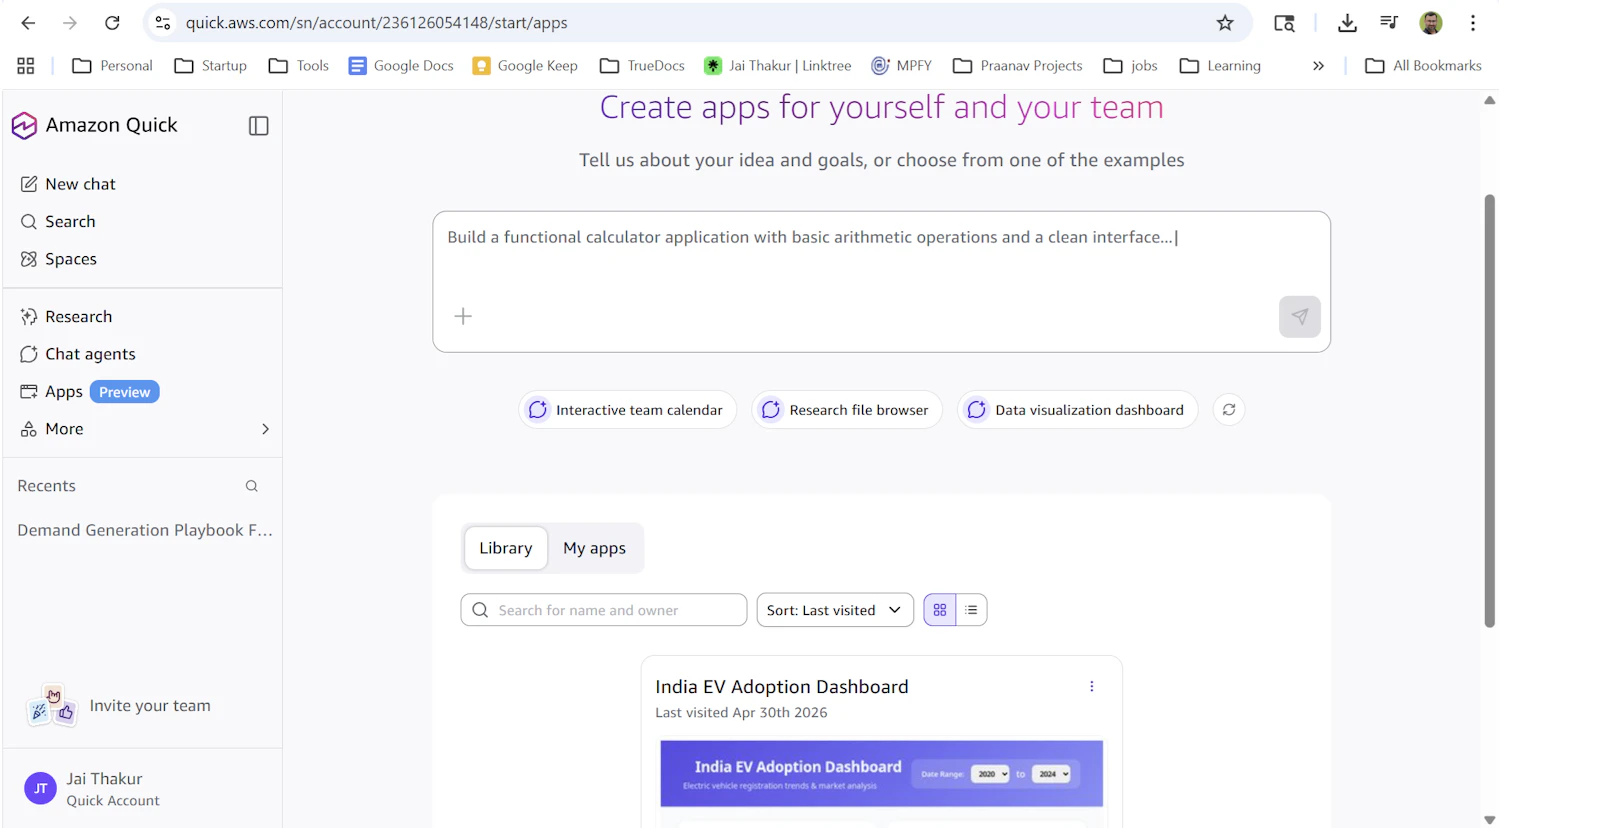This screenshot has width=1600, height=828.
Task: Open the Google Docs bookmark
Action: [x=401, y=66]
